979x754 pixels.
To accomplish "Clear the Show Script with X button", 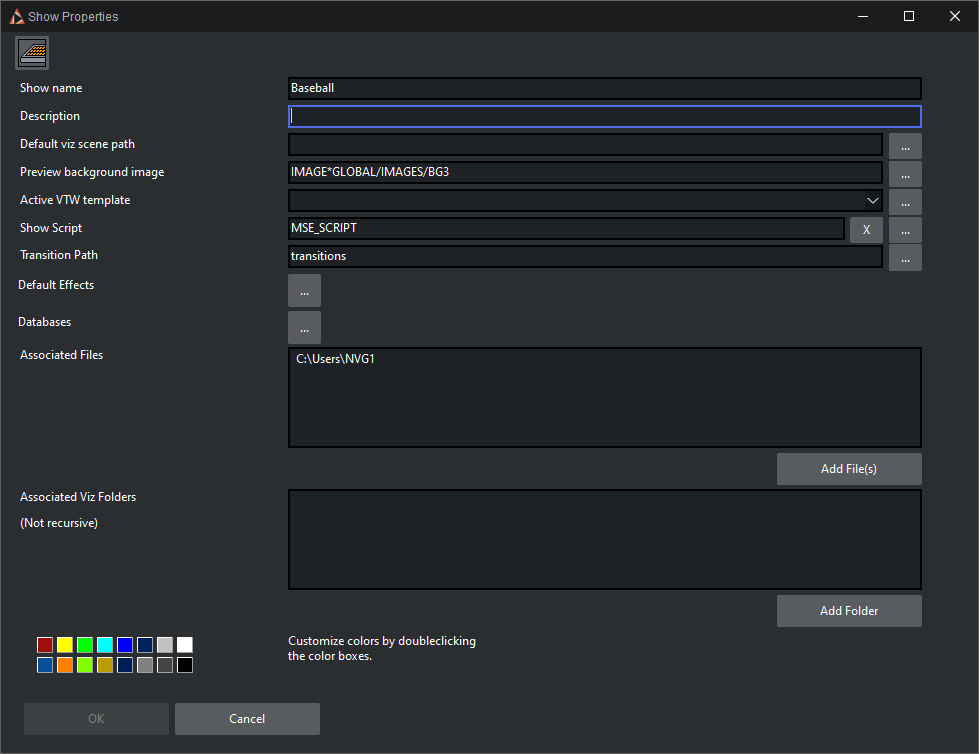I will (866, 230).
